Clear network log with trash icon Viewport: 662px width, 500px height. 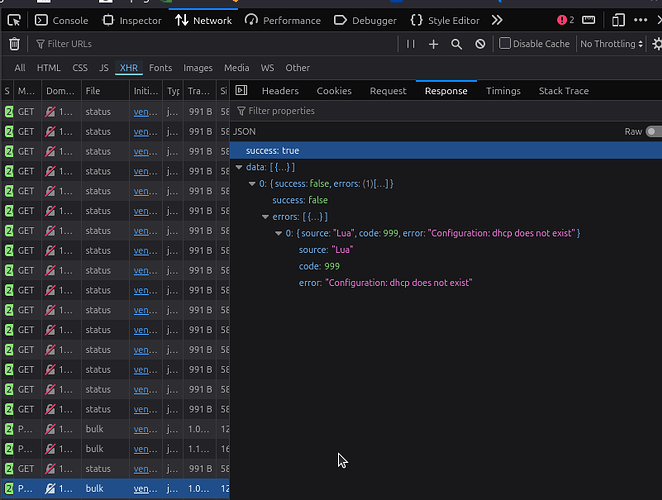pyautogui.click(x=14, y=44)
